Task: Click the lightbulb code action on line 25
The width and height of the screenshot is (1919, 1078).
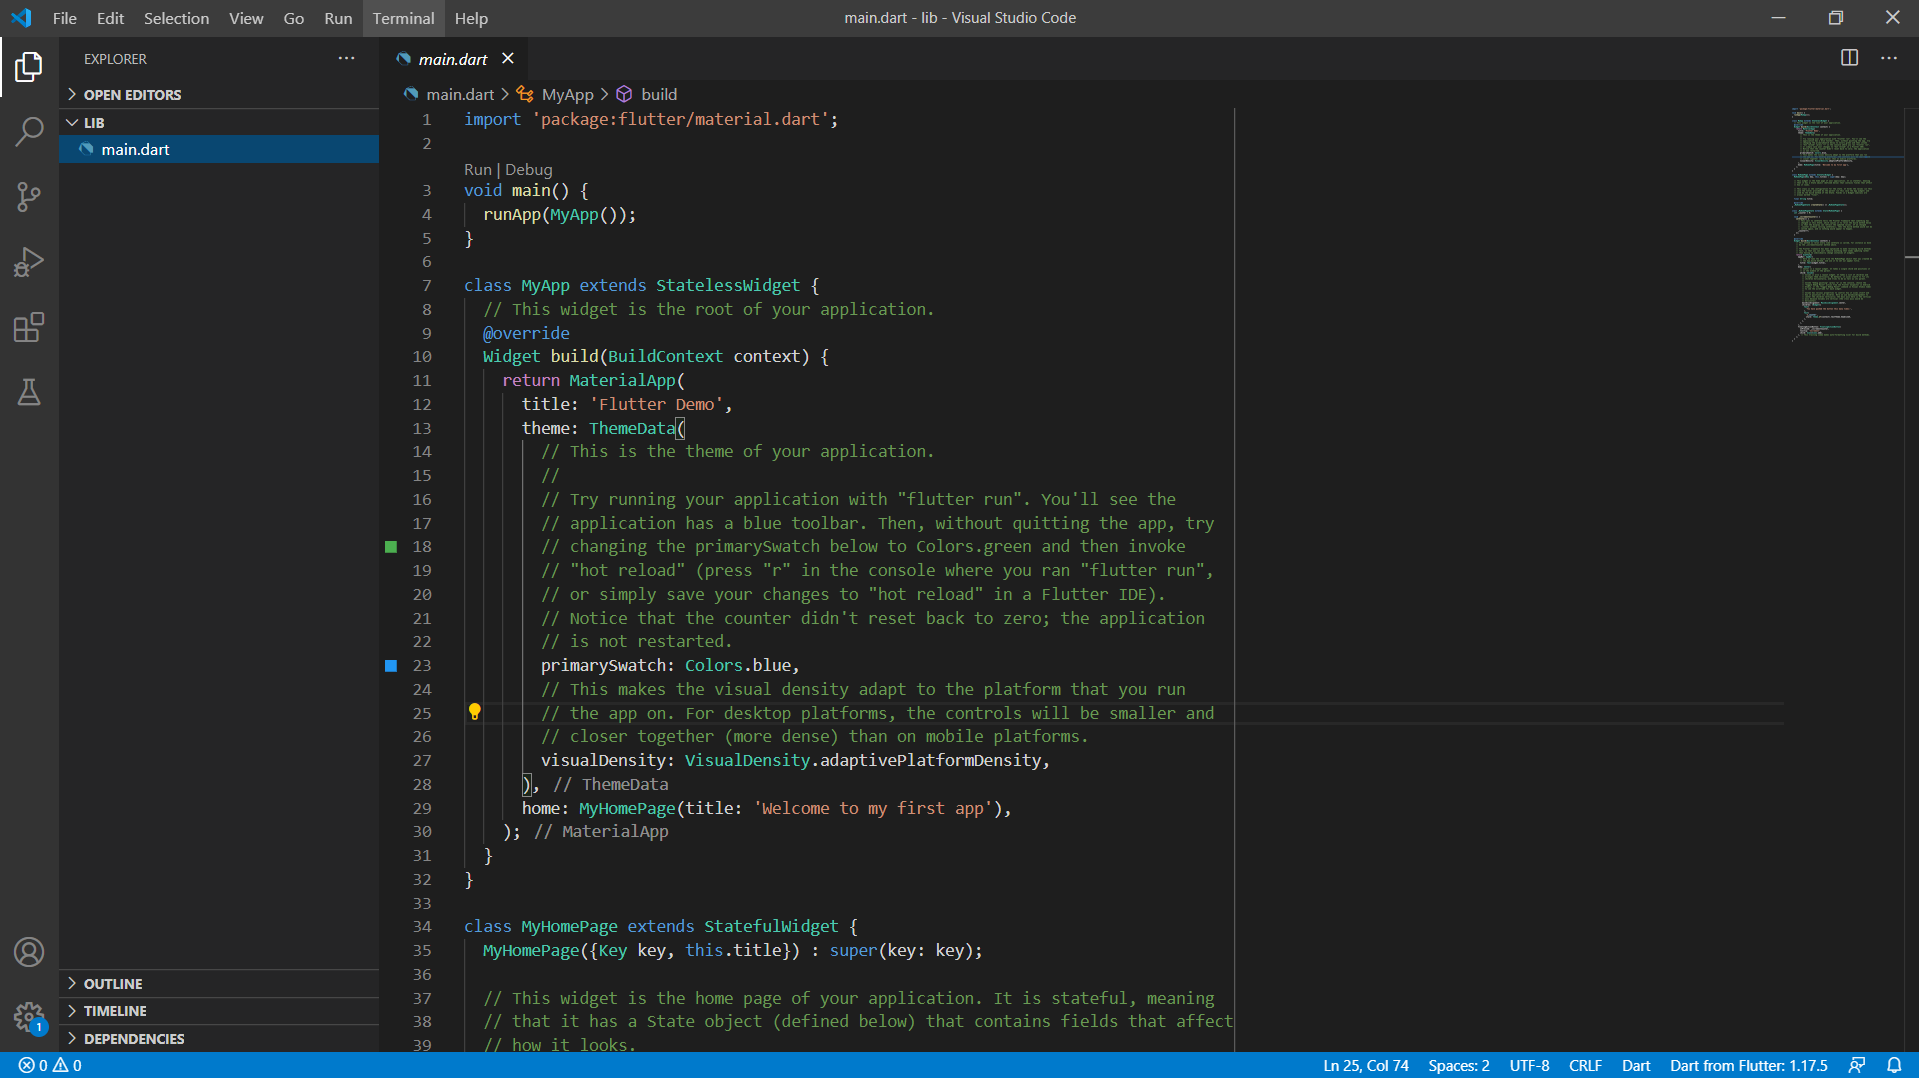Action: pos(475,712)
